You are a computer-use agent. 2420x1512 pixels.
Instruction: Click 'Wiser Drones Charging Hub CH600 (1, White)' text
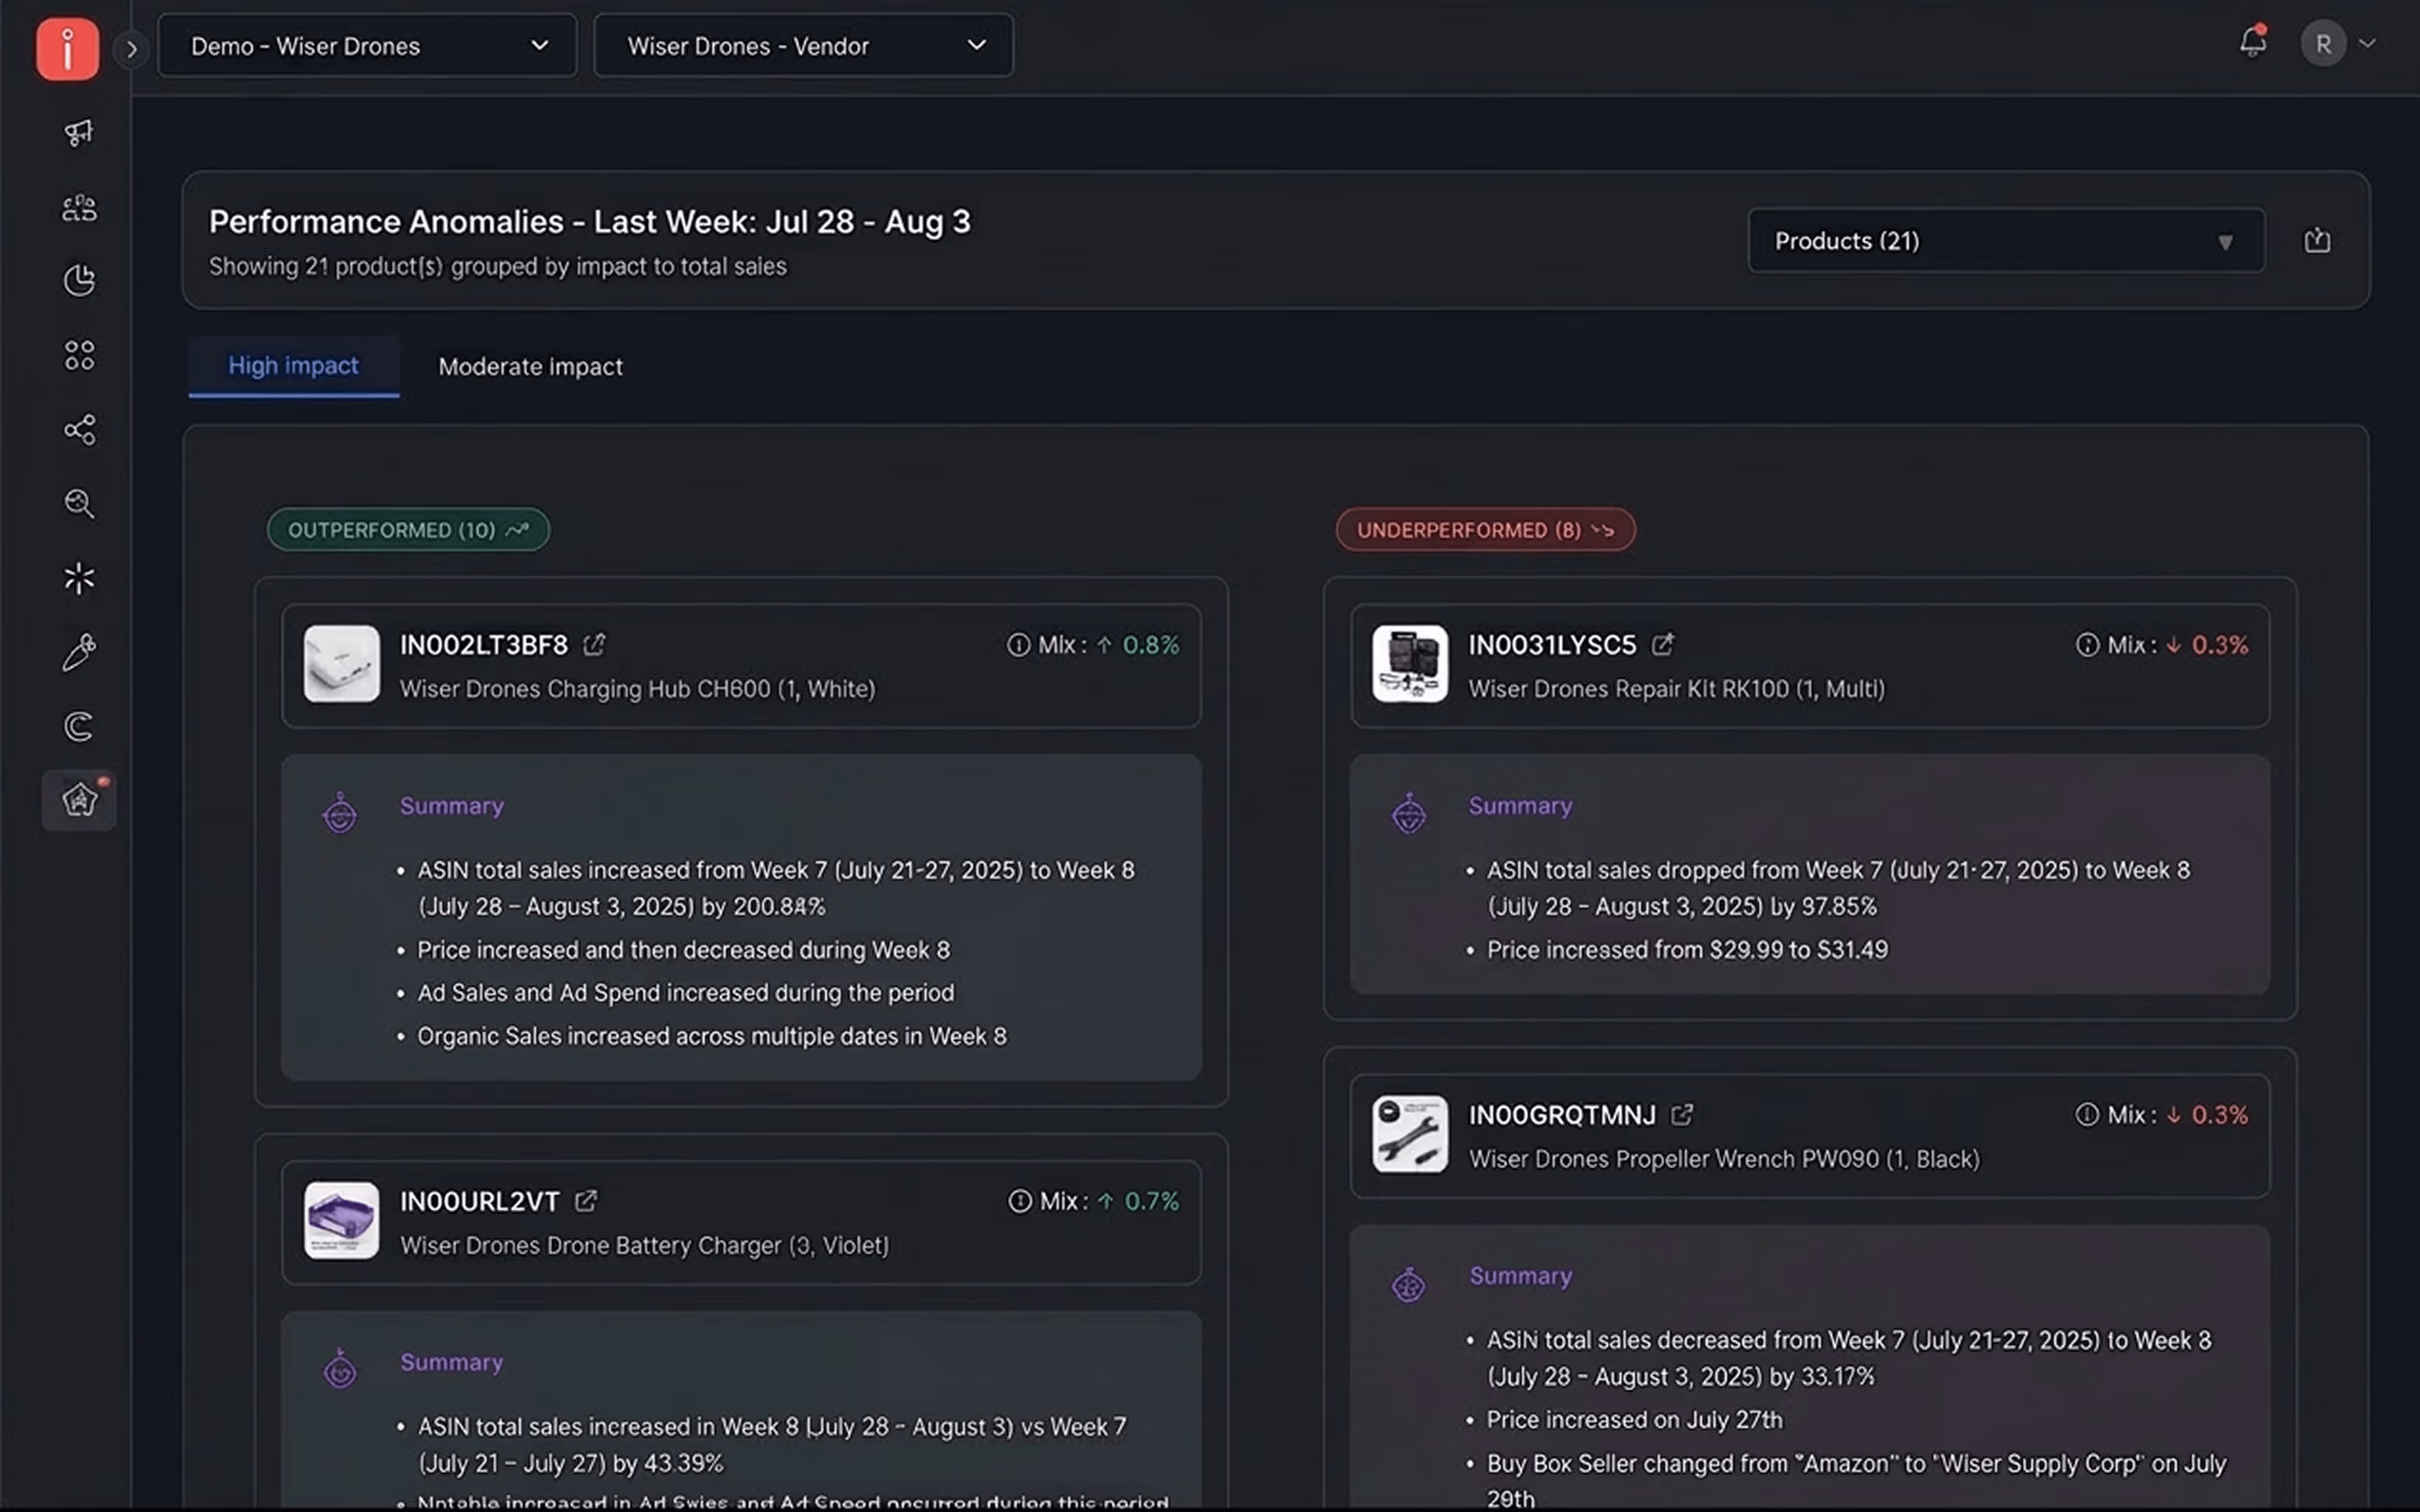click(x=638, y=689)
